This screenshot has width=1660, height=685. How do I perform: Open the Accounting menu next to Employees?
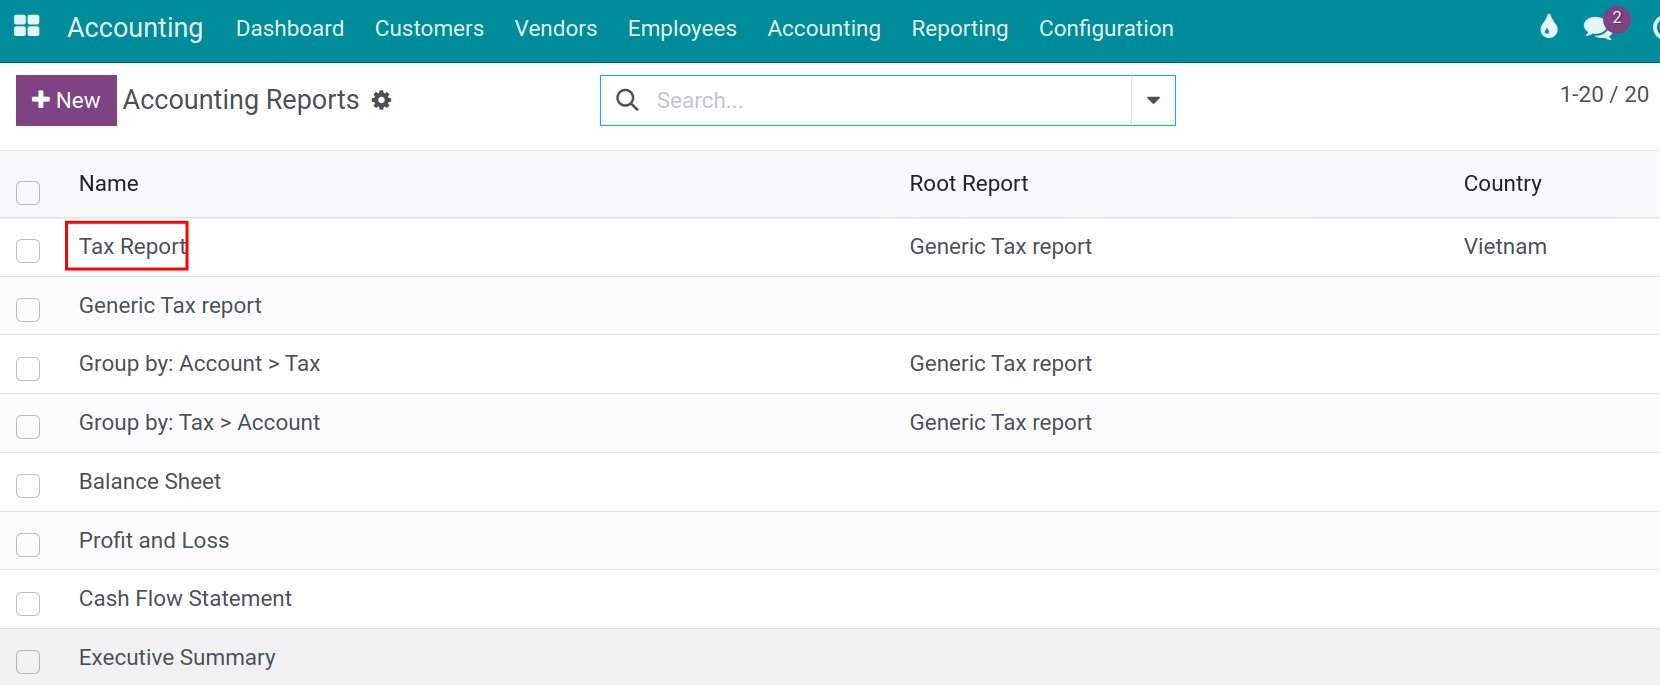click(824, 28)
